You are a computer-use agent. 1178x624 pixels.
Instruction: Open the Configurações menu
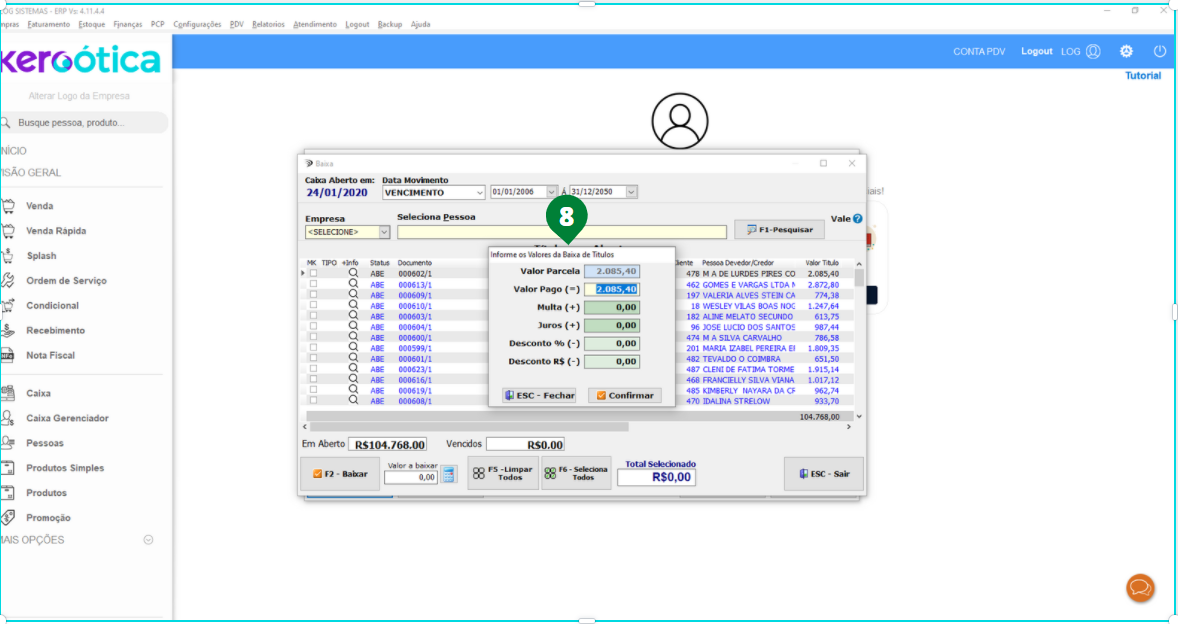click(x=197, y=24)
